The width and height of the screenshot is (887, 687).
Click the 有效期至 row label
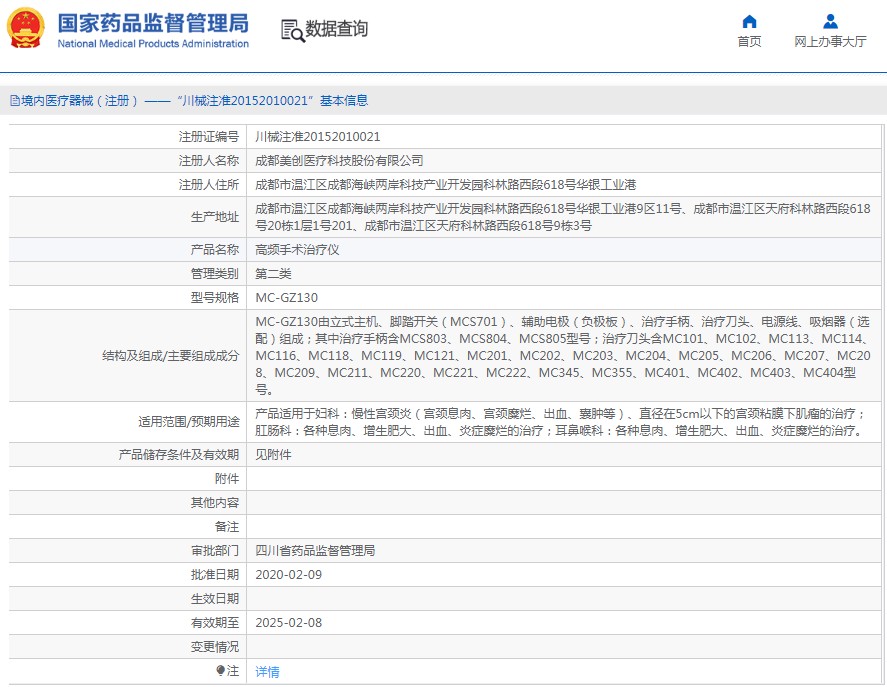pyautogui.click(x=215, y=622)
